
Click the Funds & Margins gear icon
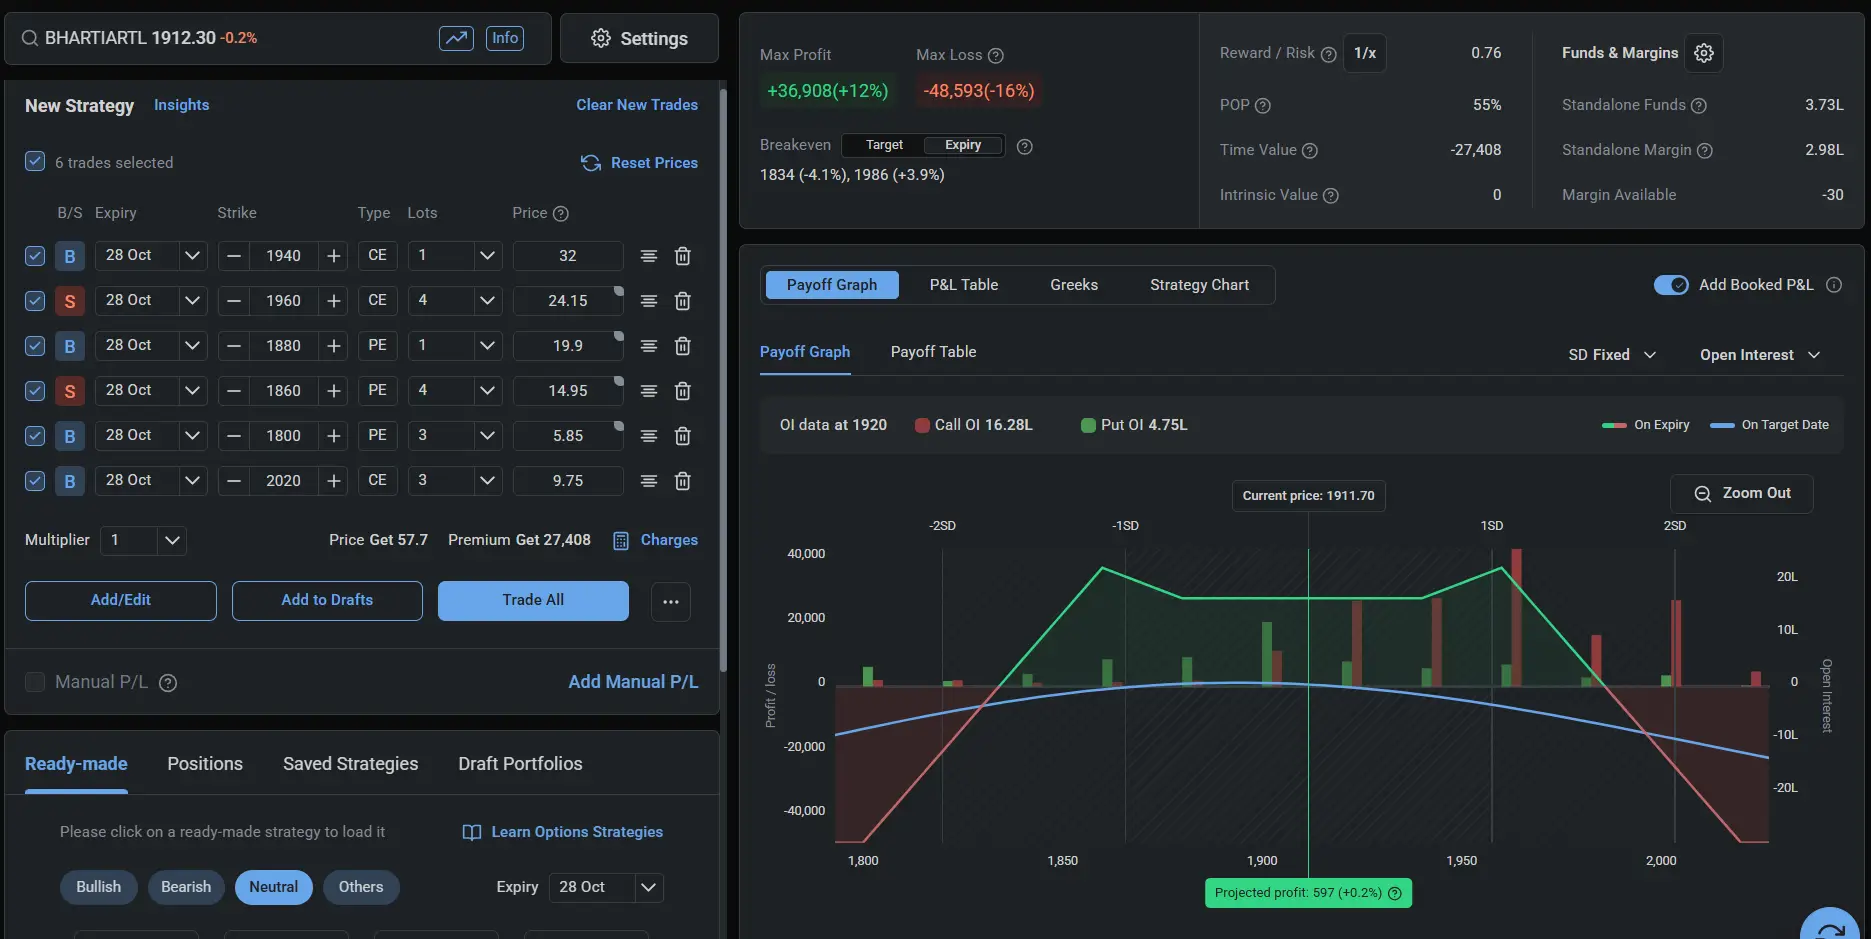1704,53
